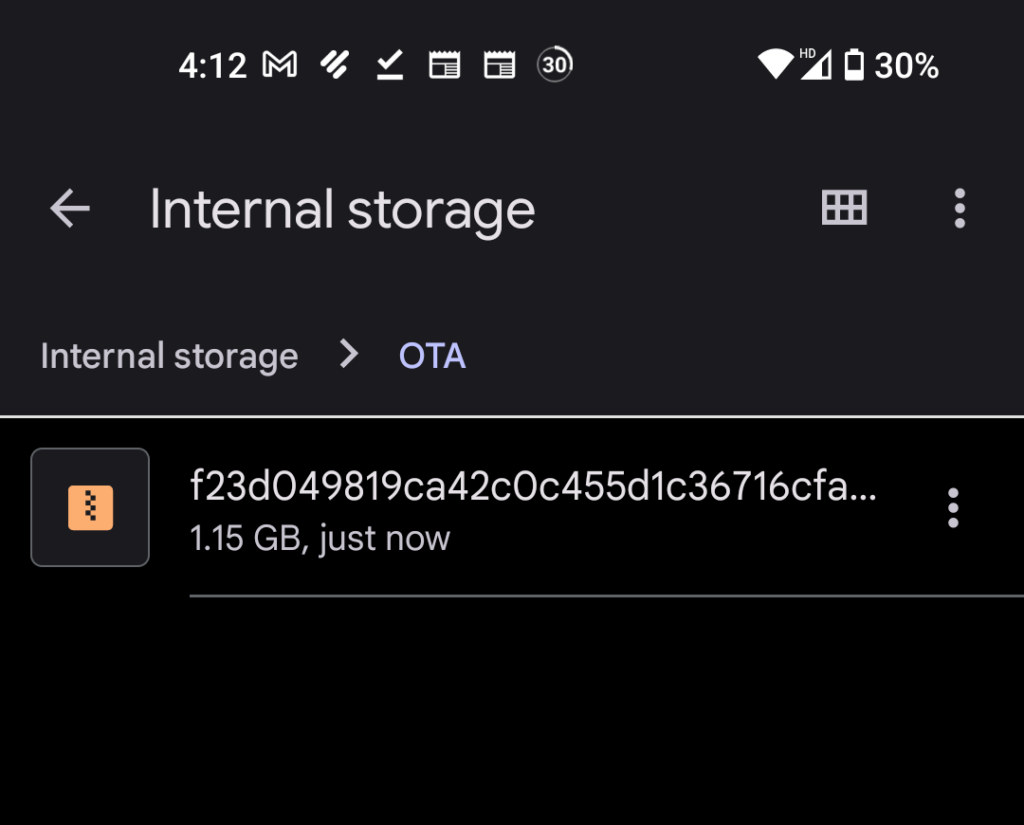
Task: Go to Internal storage breadcrumb
Action: pyautogui.click(x=169, y=356)
